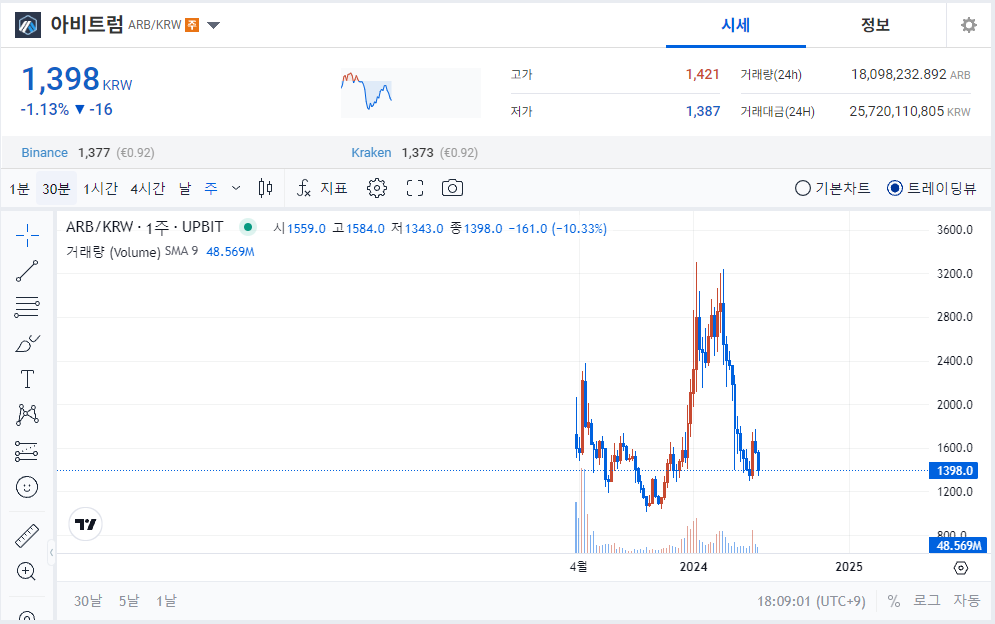Activate the zoom in tool
The width and height of the screenshot is (995, 624).
(26, 571)
